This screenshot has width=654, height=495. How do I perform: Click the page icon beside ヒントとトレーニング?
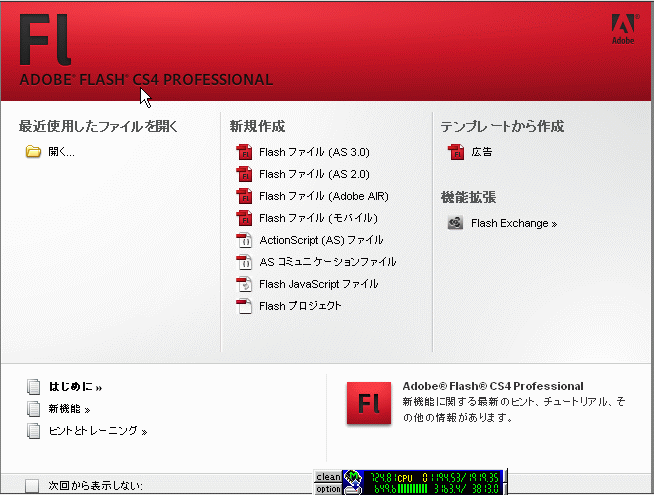(x=34, y=431)
